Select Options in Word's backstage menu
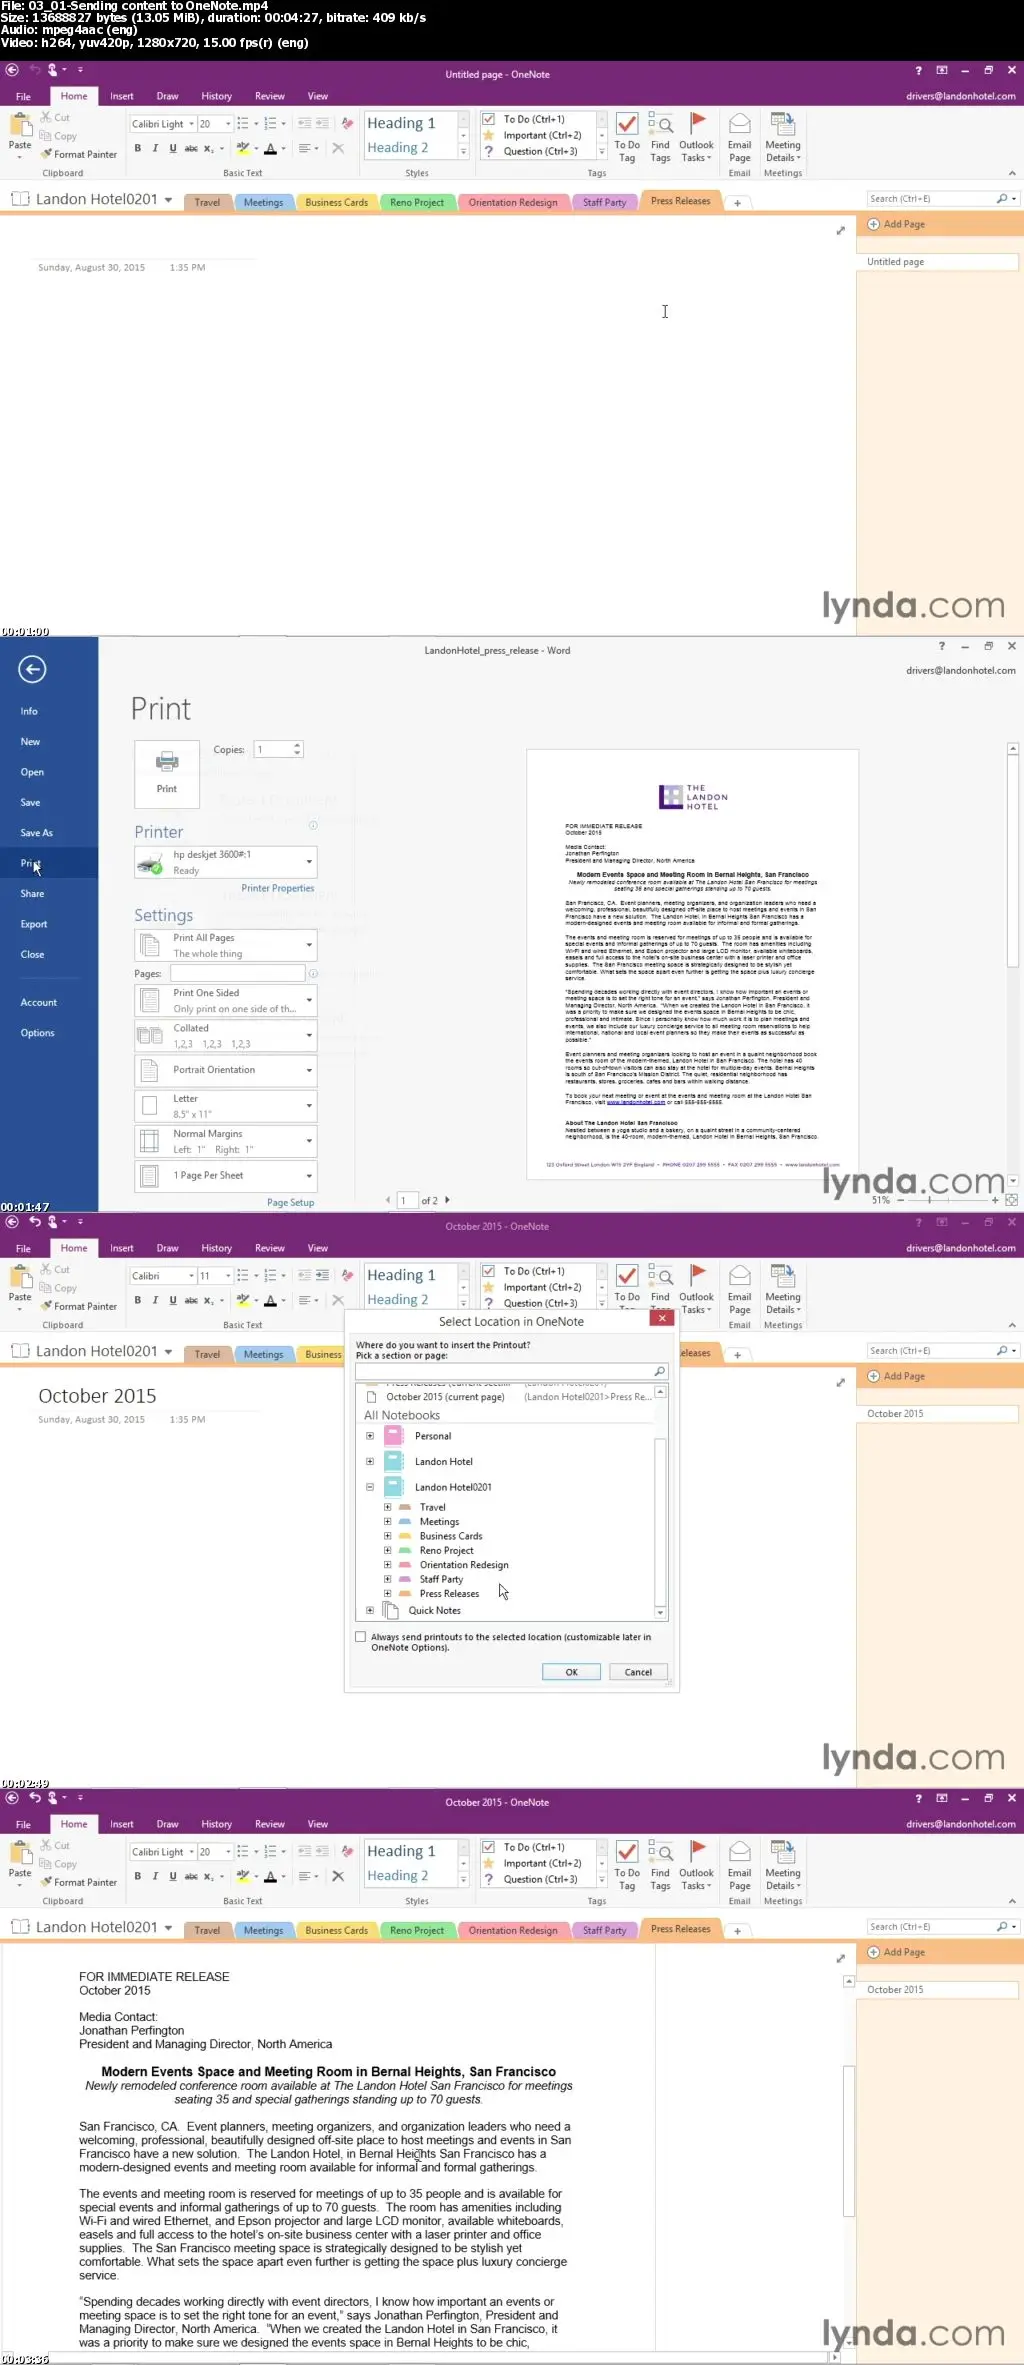Screen dimensions: 1024x2365 (x=37, y=1033)
